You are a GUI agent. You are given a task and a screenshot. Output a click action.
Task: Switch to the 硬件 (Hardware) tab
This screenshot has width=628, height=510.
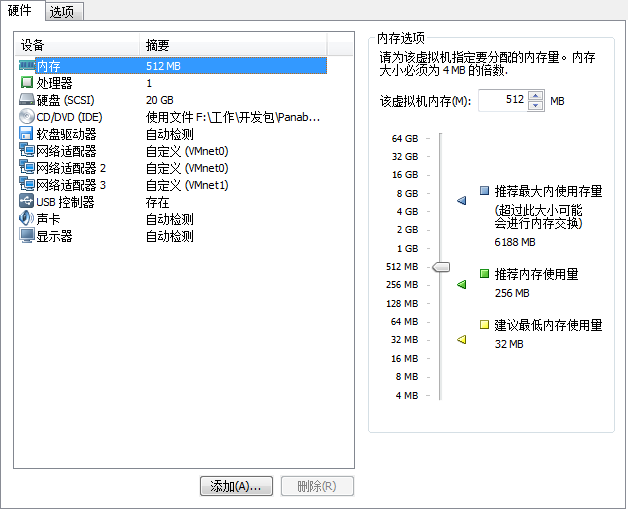click(20, 10)
